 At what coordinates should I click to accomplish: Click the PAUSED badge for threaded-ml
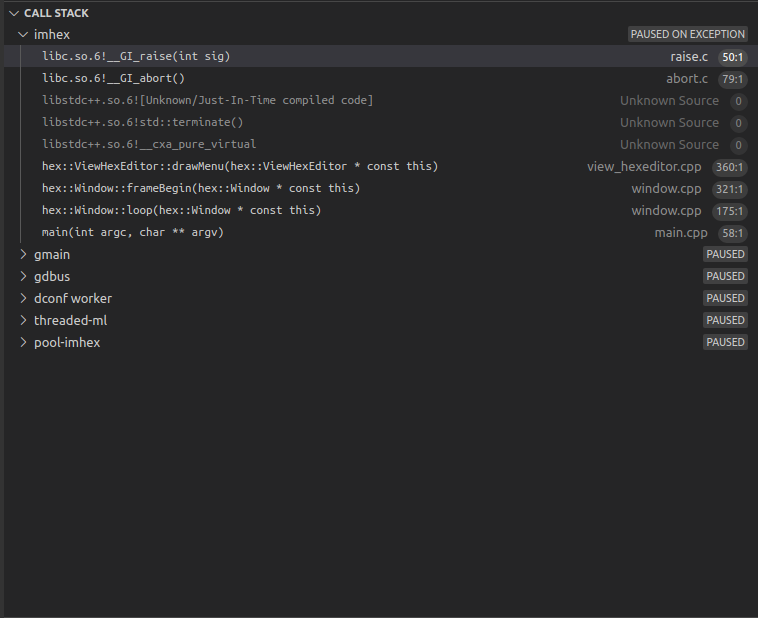point(725,320)
